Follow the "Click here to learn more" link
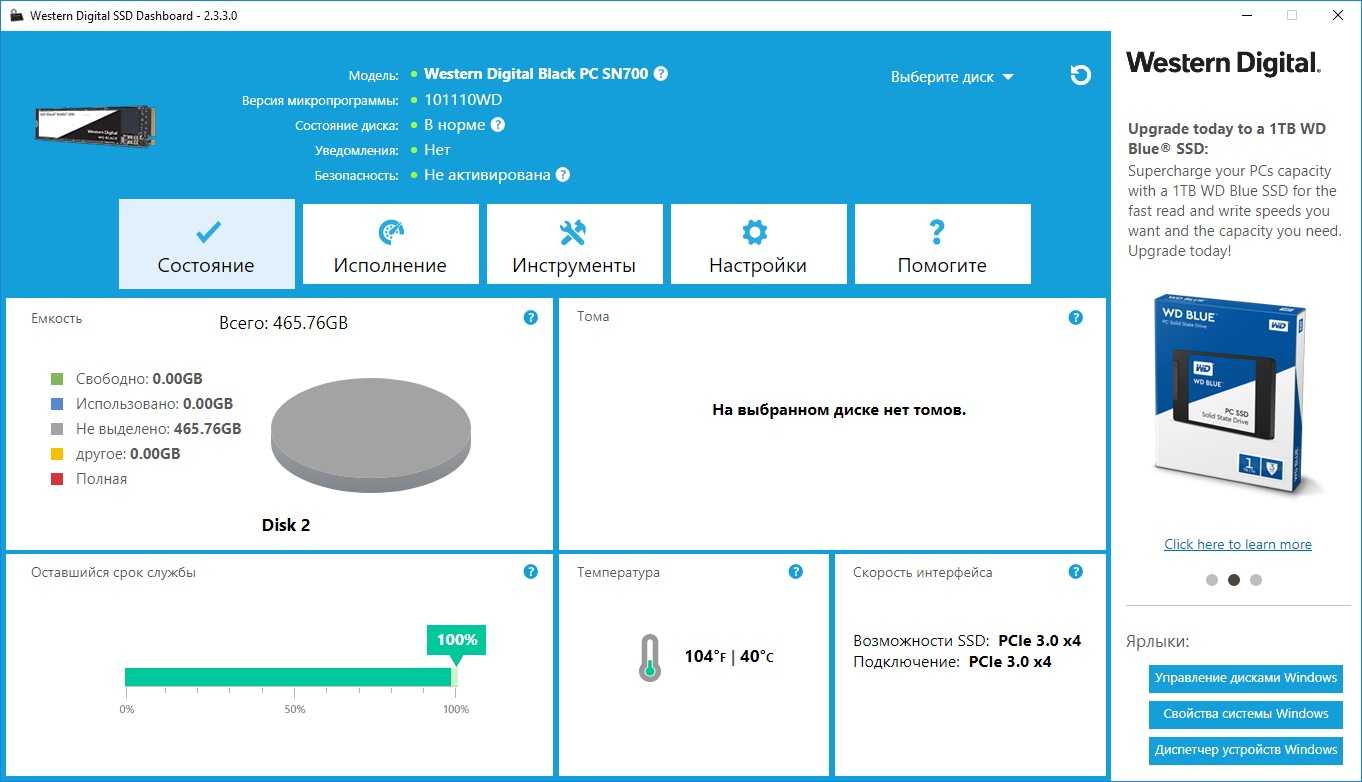The width and height of the screenshot is (1362, 782). pos(1238,544)
